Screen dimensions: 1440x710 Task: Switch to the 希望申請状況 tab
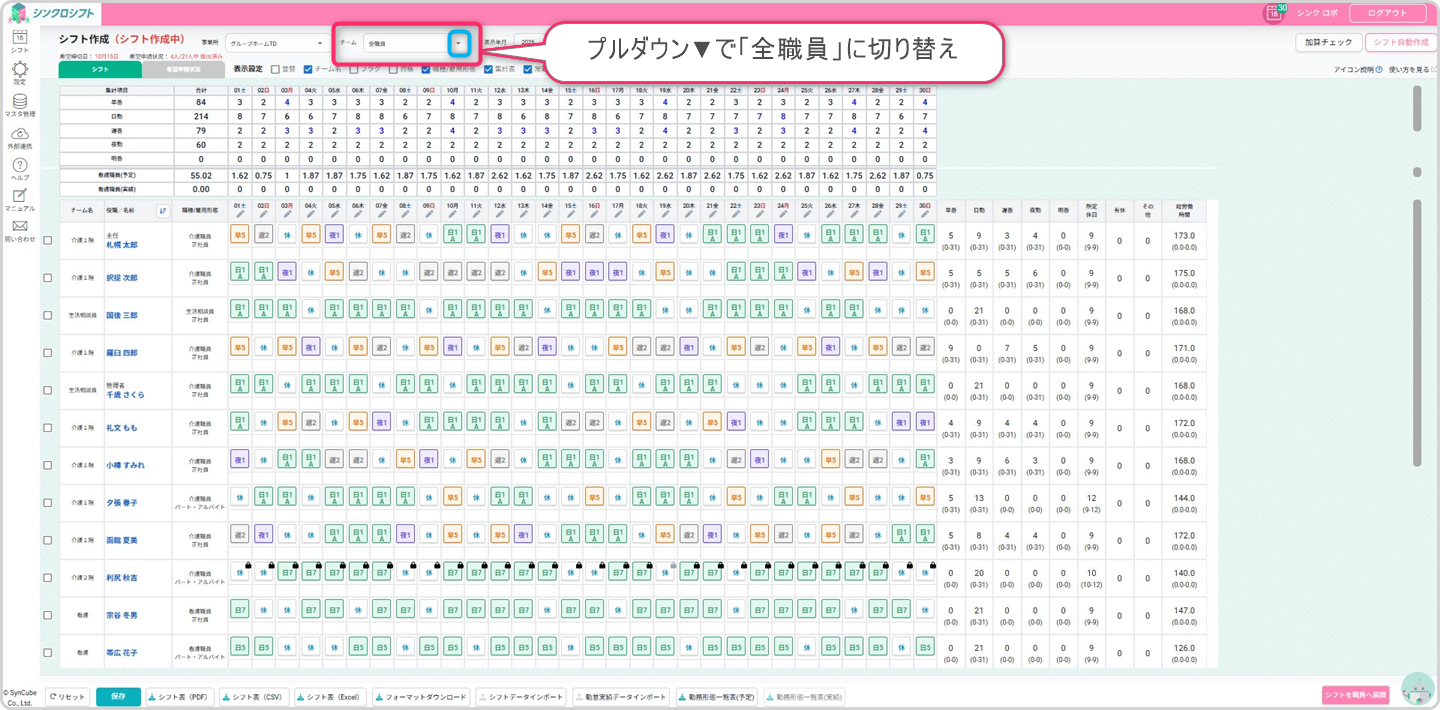pos(183,70)
